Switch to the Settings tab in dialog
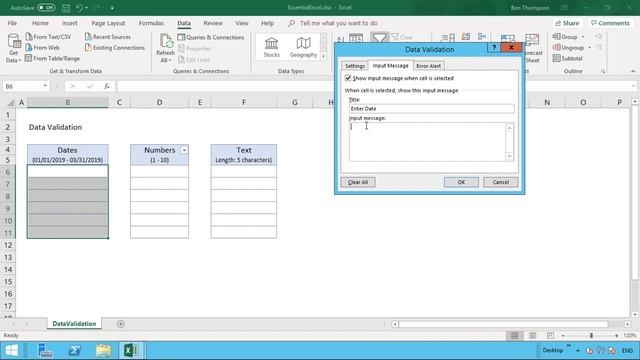Screen dimensions: 640x360 tap(355, 66)
